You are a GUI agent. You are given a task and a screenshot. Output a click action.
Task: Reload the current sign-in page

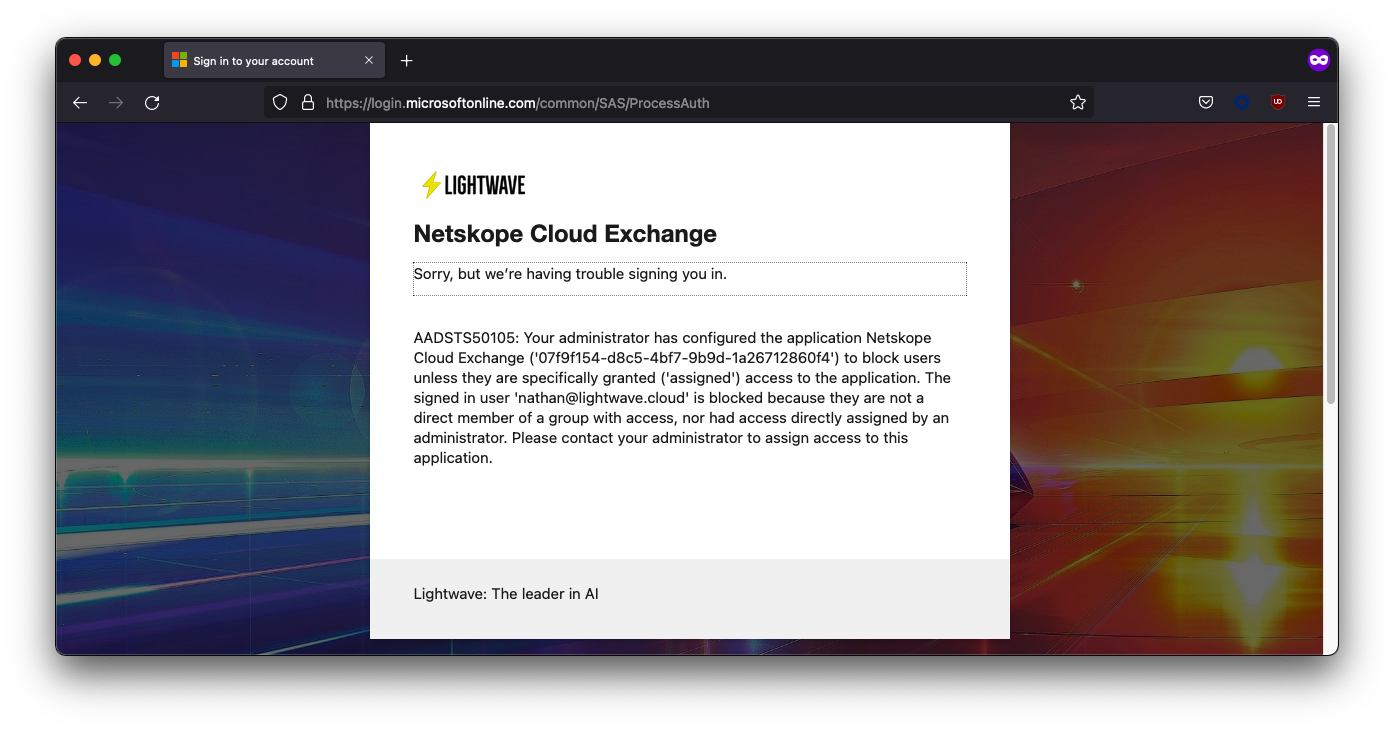[152, 102]
